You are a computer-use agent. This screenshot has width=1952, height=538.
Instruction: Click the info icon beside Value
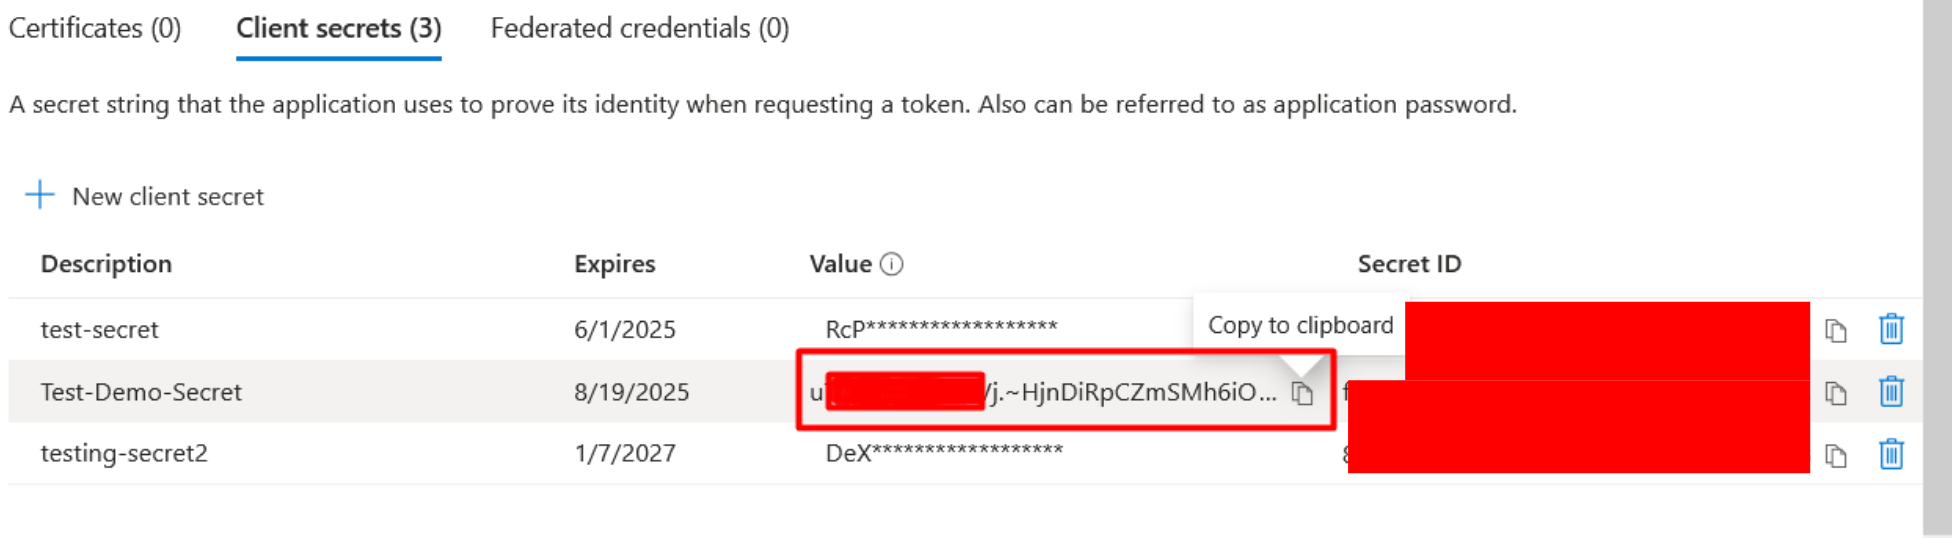click(891, 264)
